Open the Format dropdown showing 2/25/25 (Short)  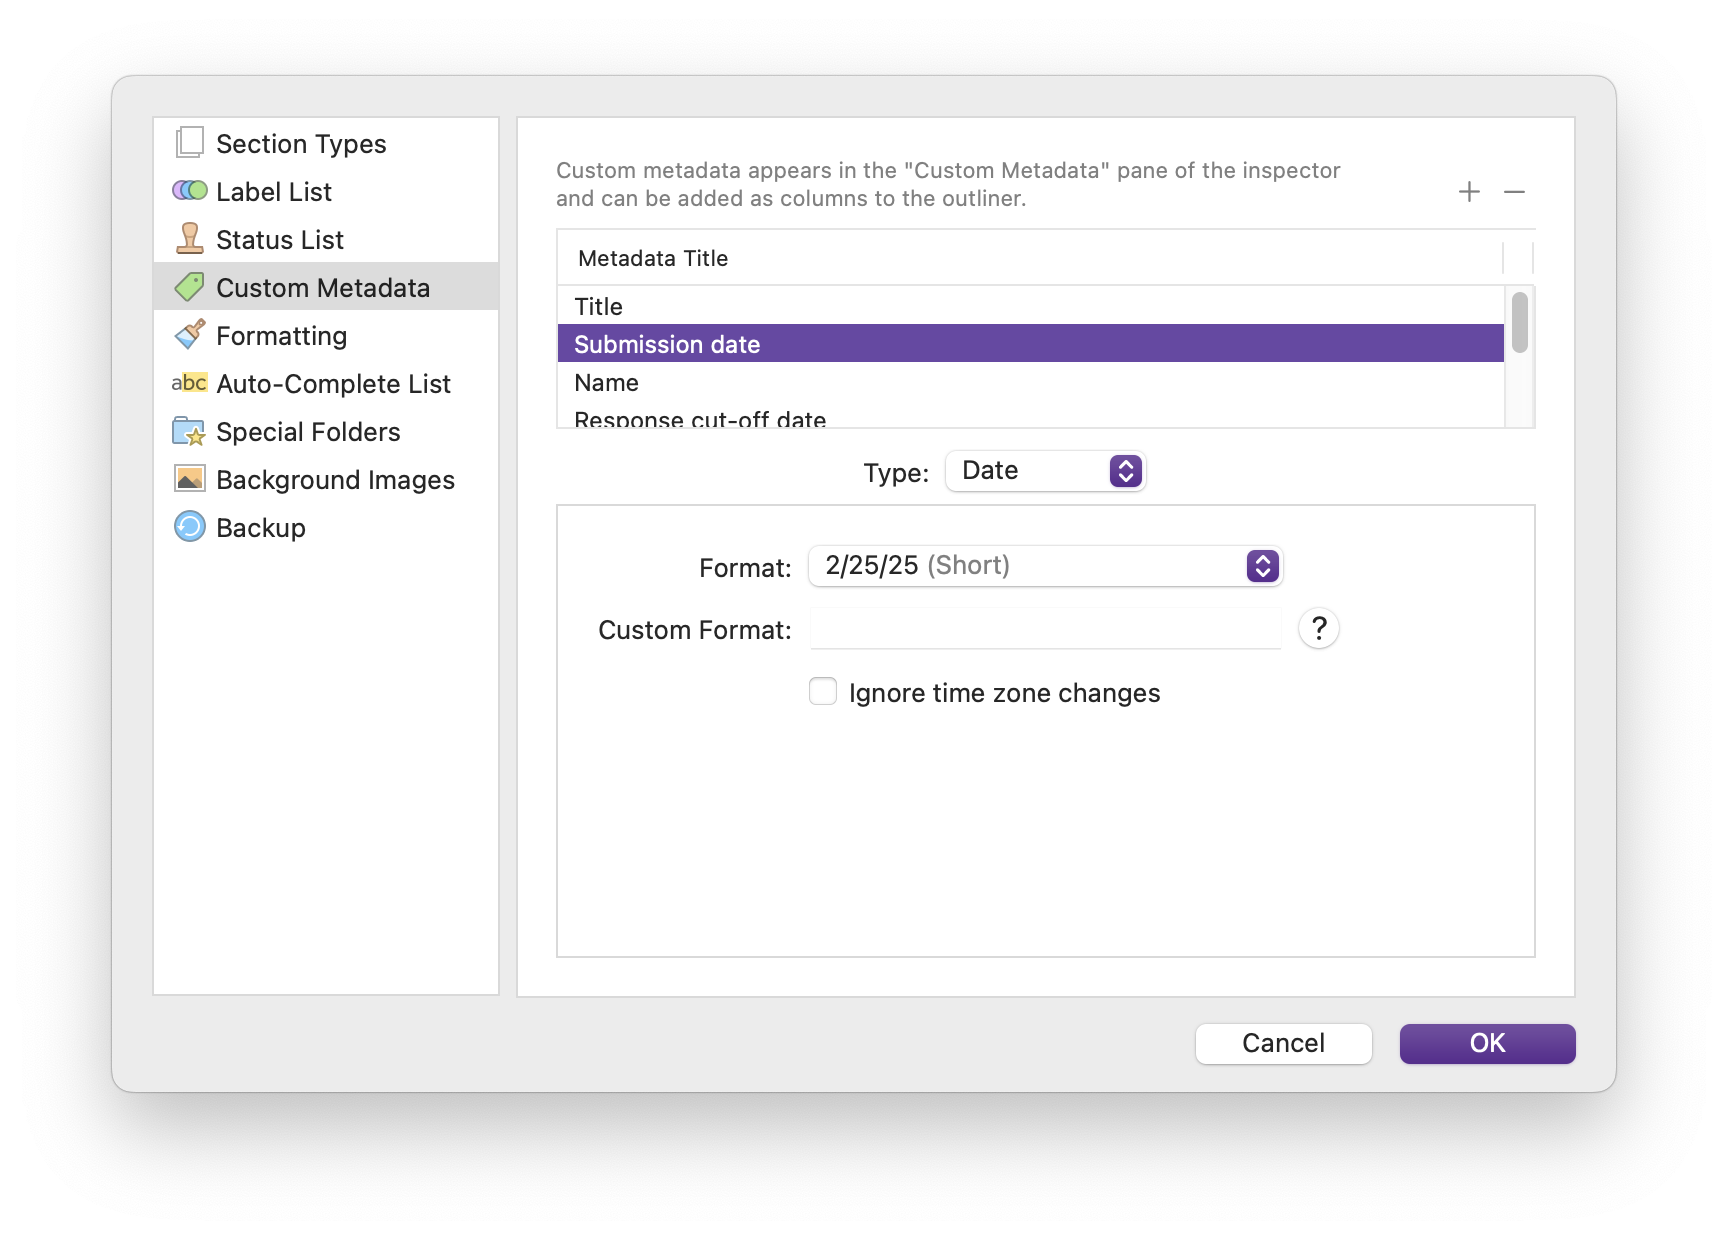coord(1045,566)
